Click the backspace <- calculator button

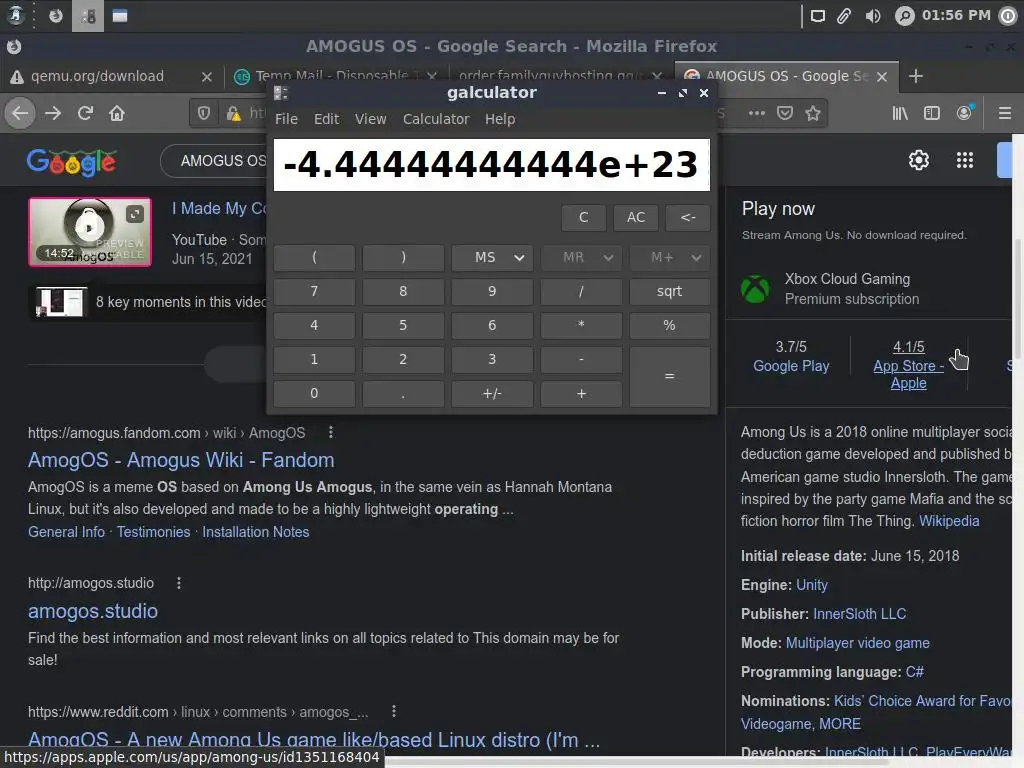click(x=688, y=217)
